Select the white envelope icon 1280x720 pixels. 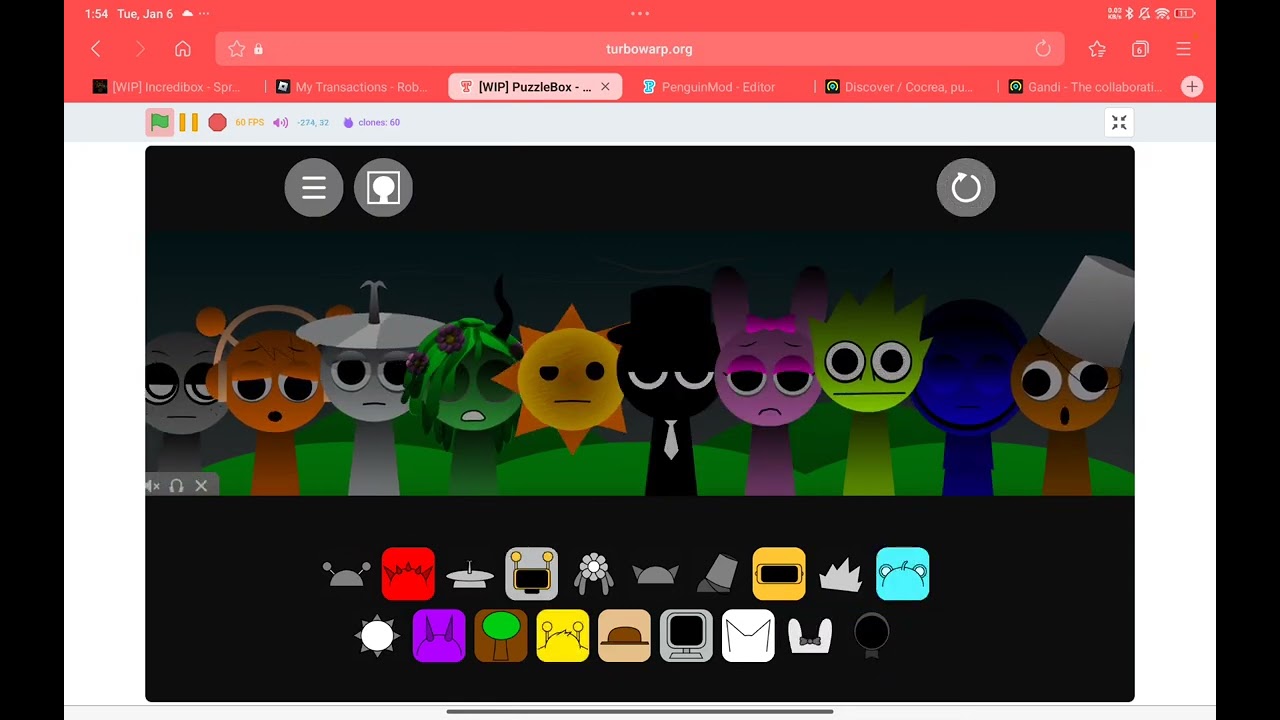pyautogui.click(x=748, y=635)
